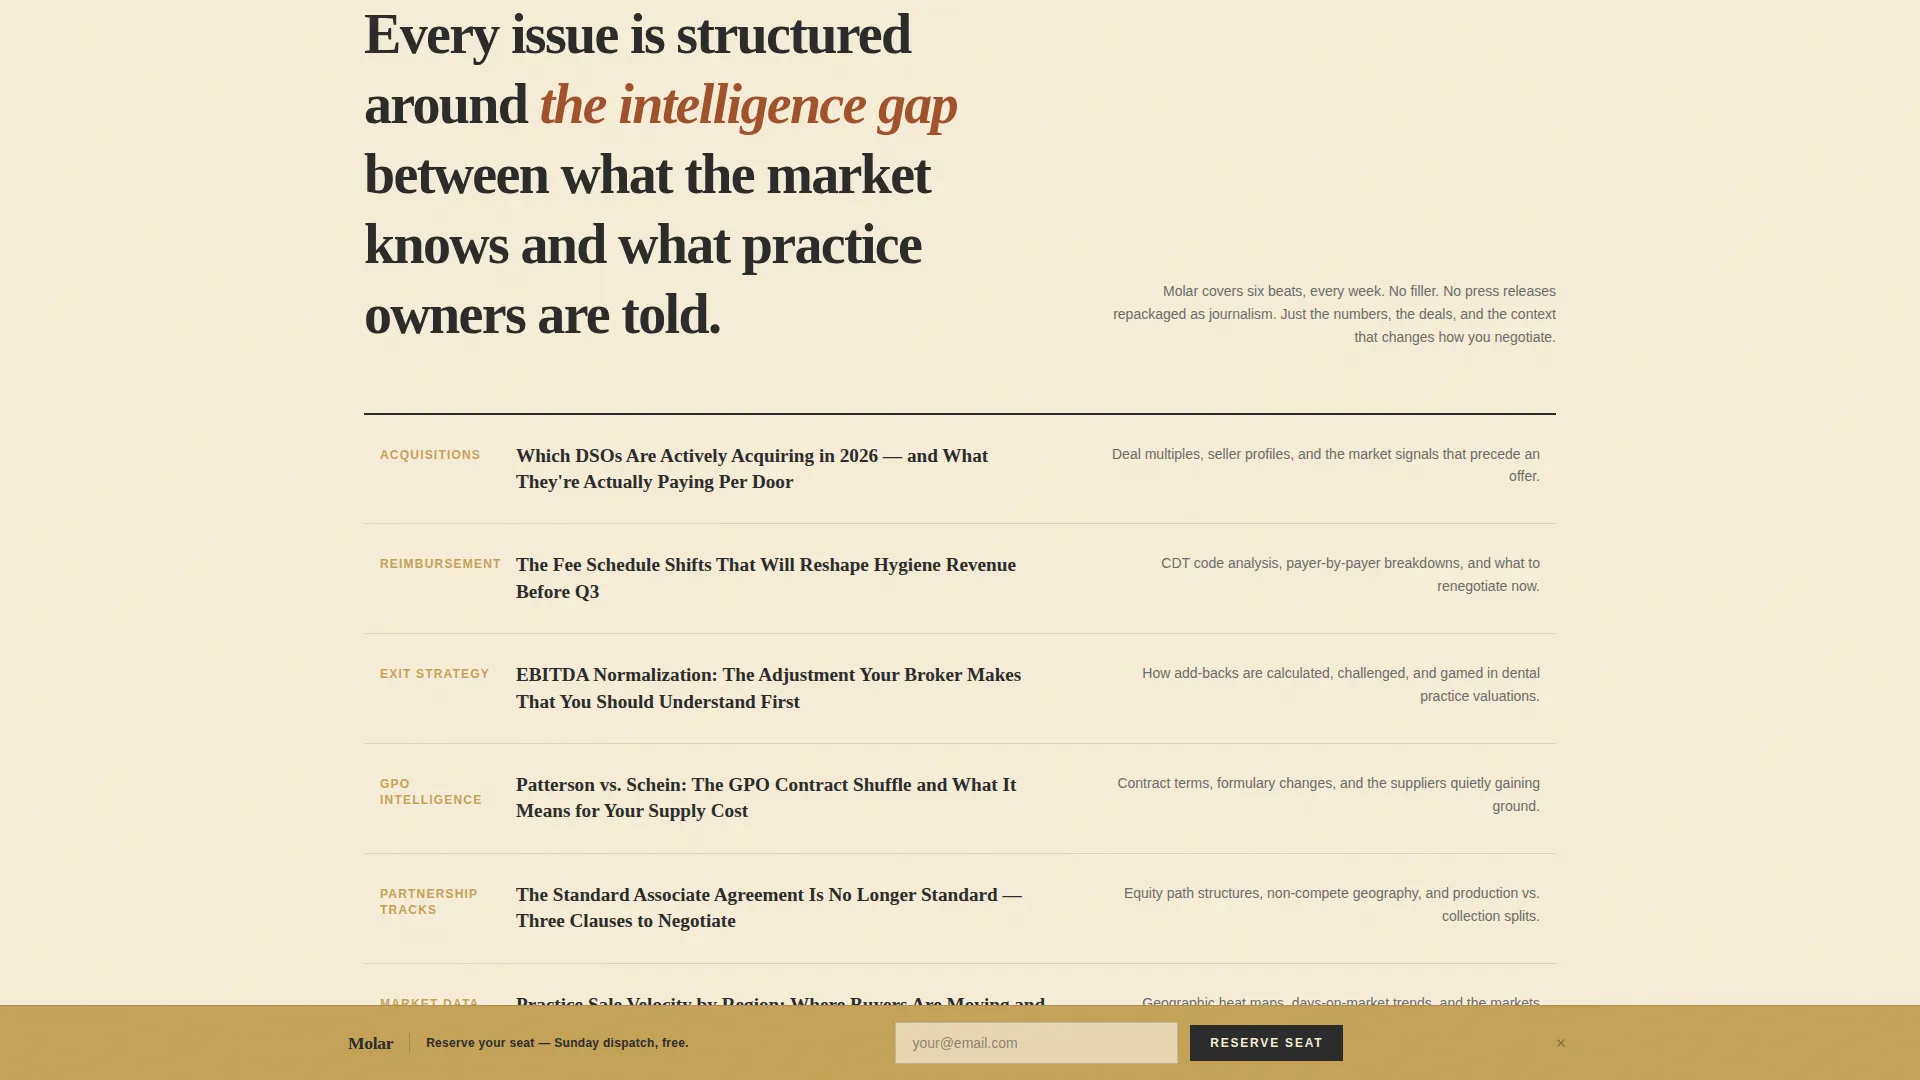Click the equity path structures description text
1920x1080 pixels.
(1332, 904)
